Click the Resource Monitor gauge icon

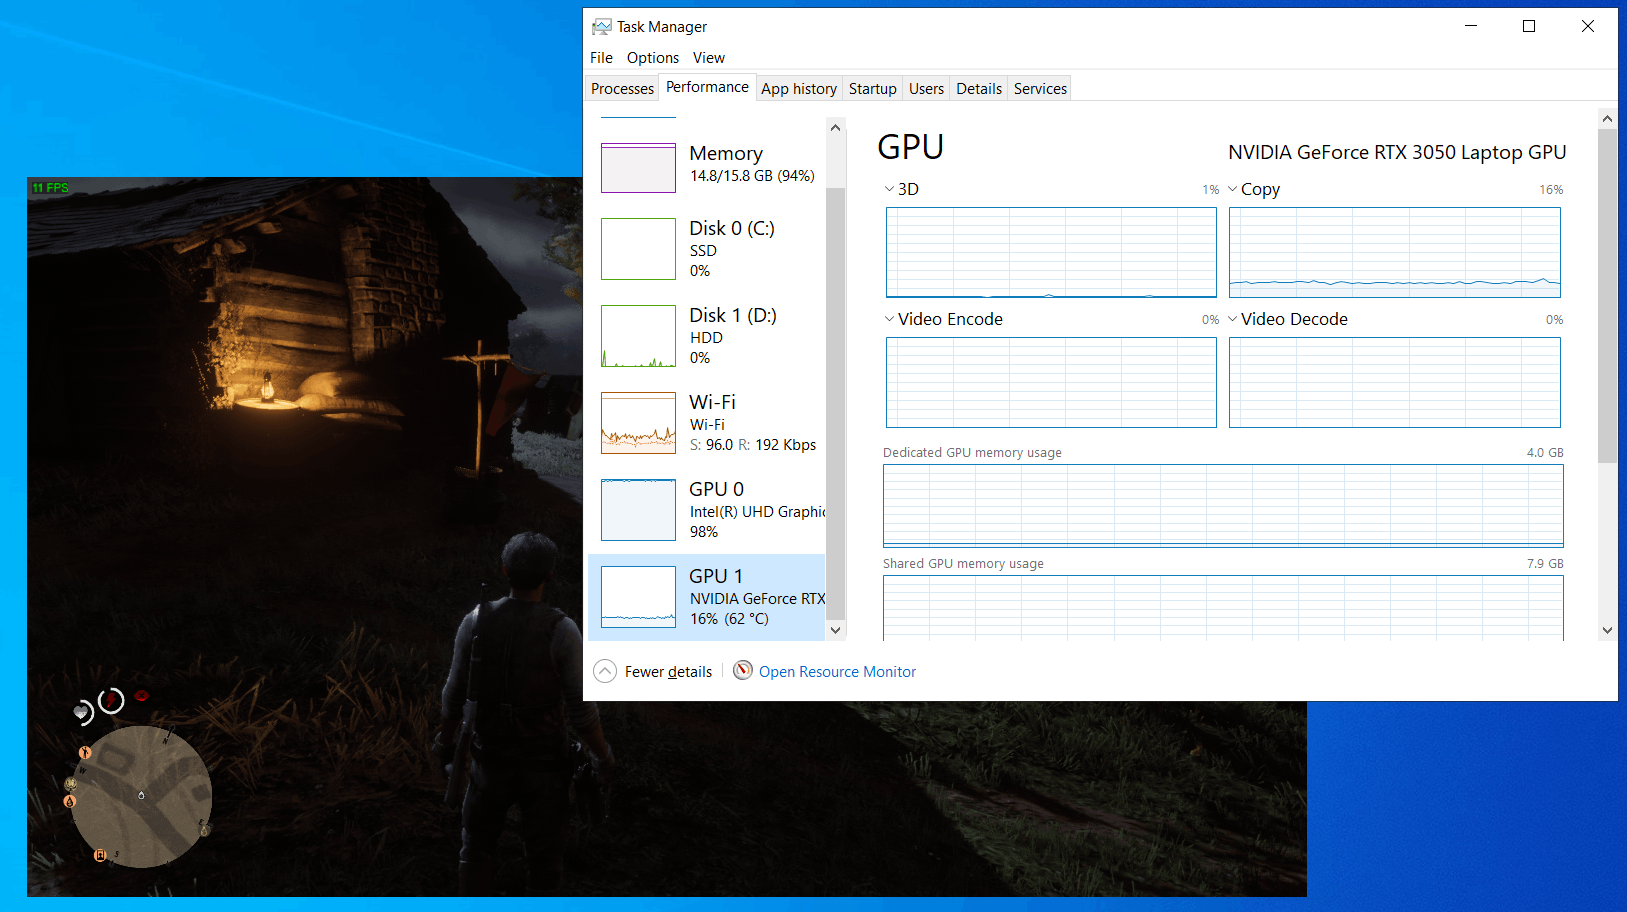click(743, 670)
